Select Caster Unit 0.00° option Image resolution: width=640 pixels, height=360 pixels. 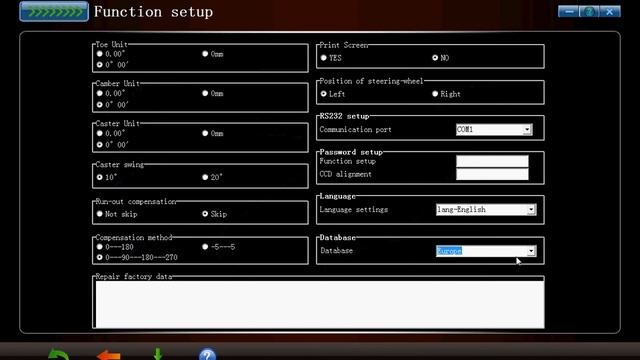[x=100, y=133]
